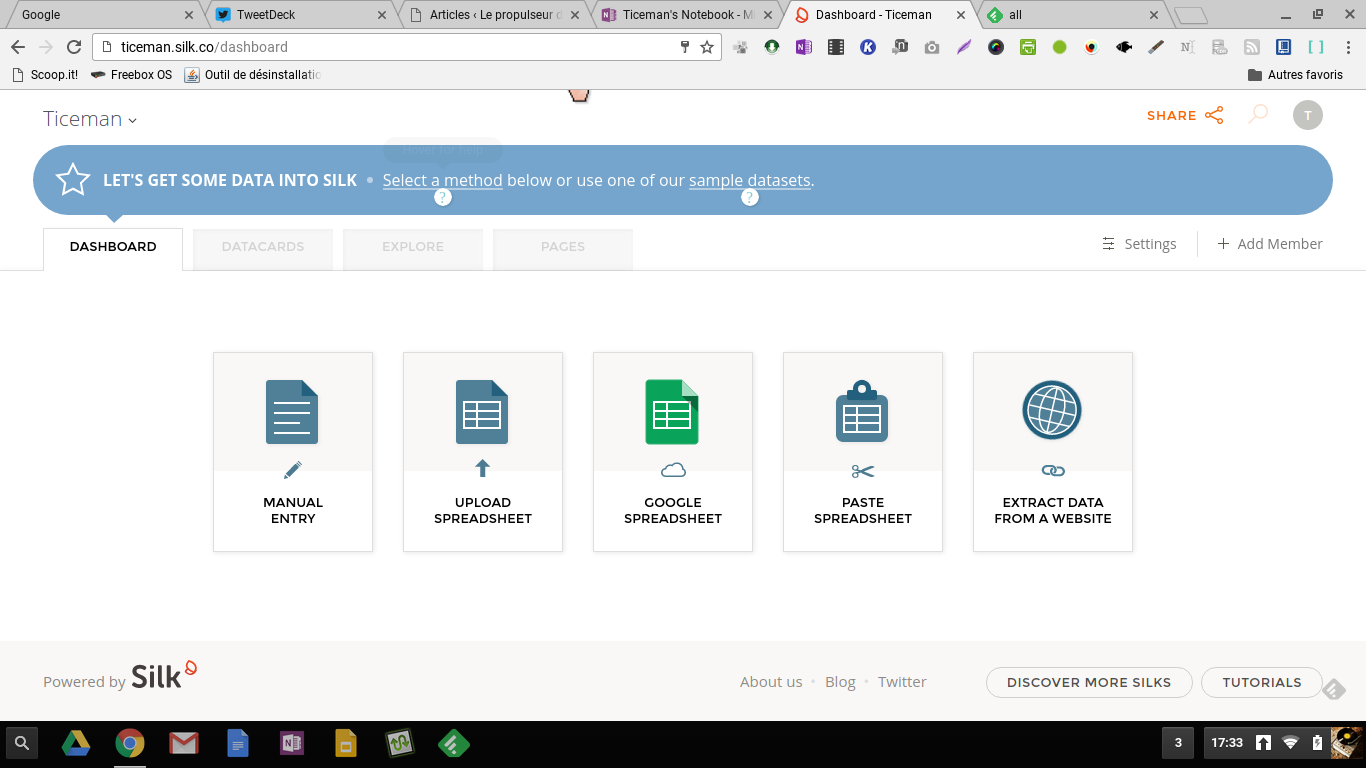Viewport: 1366px width, 768px height.
Task: Click the green printer extension icon
Action: pos(1028,47)
